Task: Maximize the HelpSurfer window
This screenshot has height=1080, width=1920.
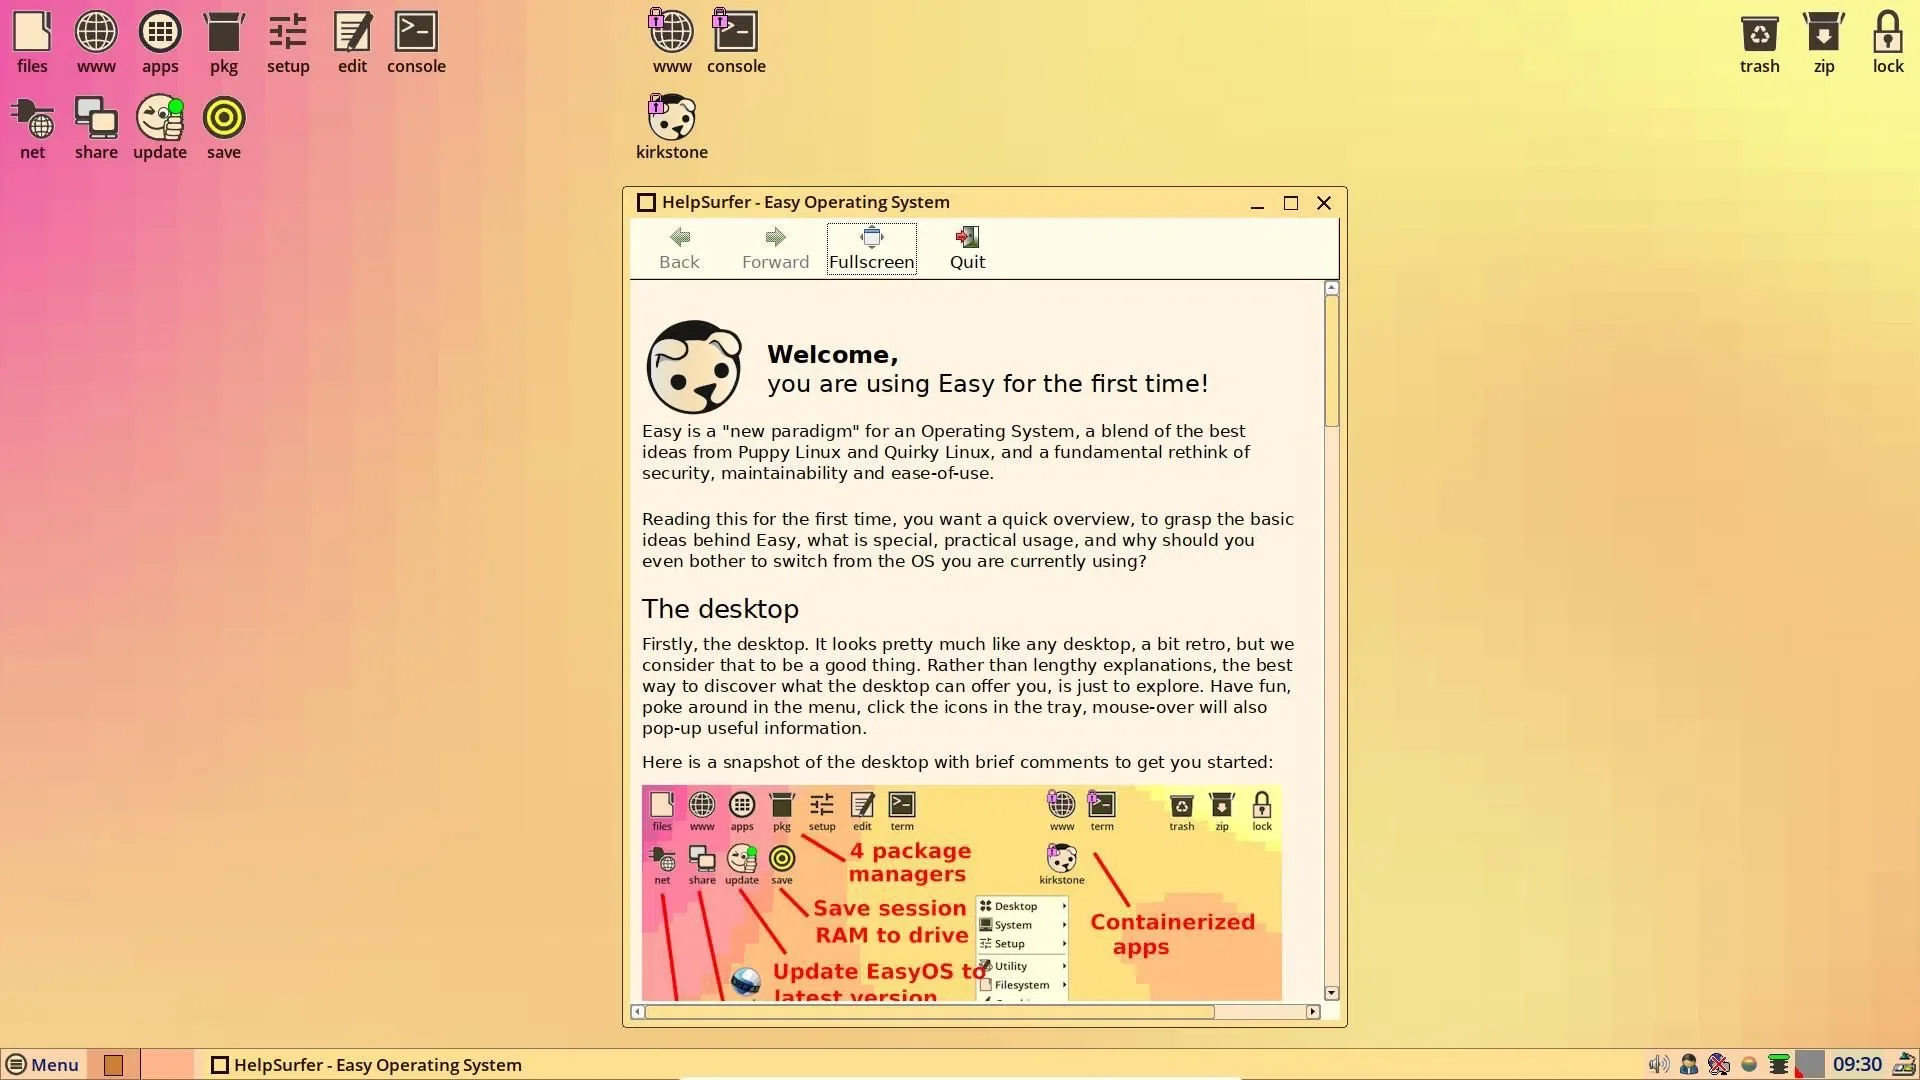Action: coord(1291,203)
